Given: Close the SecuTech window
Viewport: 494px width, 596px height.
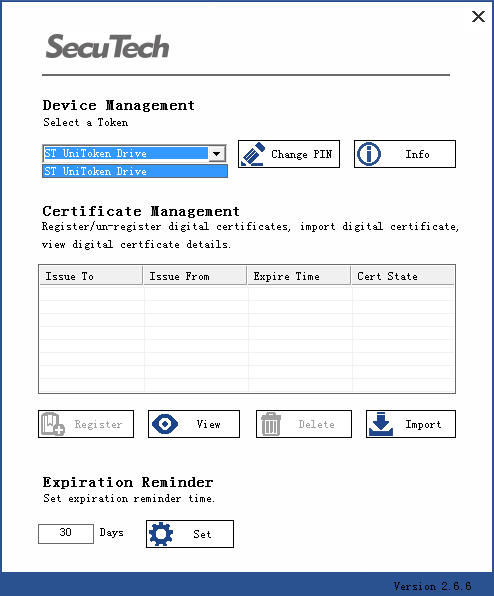Looking at the screenshot, I should coord(478,16).
